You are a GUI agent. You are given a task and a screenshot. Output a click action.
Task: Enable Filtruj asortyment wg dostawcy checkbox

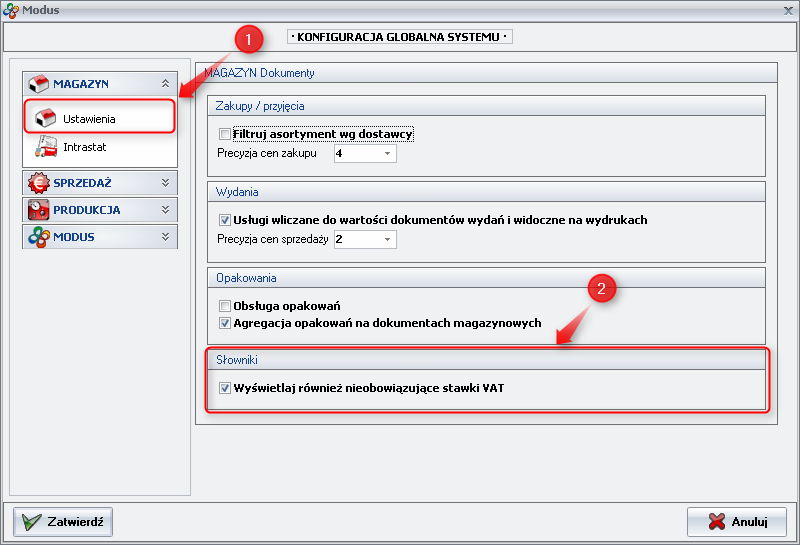point(224,134)
